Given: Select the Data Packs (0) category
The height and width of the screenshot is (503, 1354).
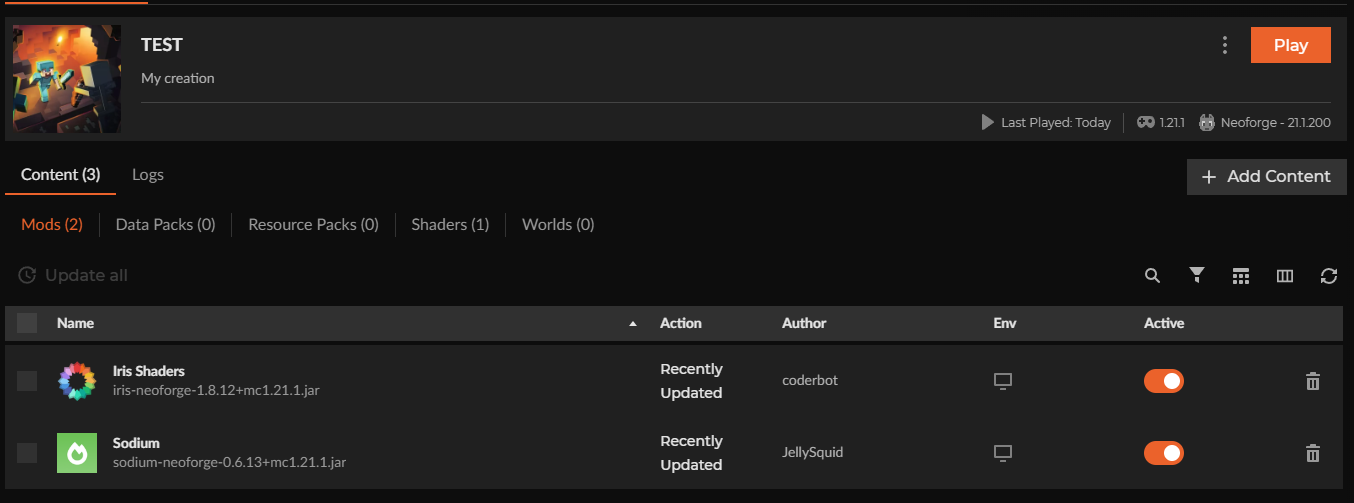Looking at the screenshot, I should pos(166,225).
